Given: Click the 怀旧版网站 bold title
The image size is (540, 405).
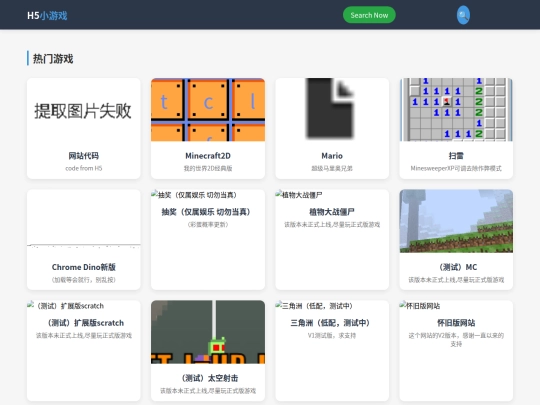Looking at the screenshot, I should [456, 323].
